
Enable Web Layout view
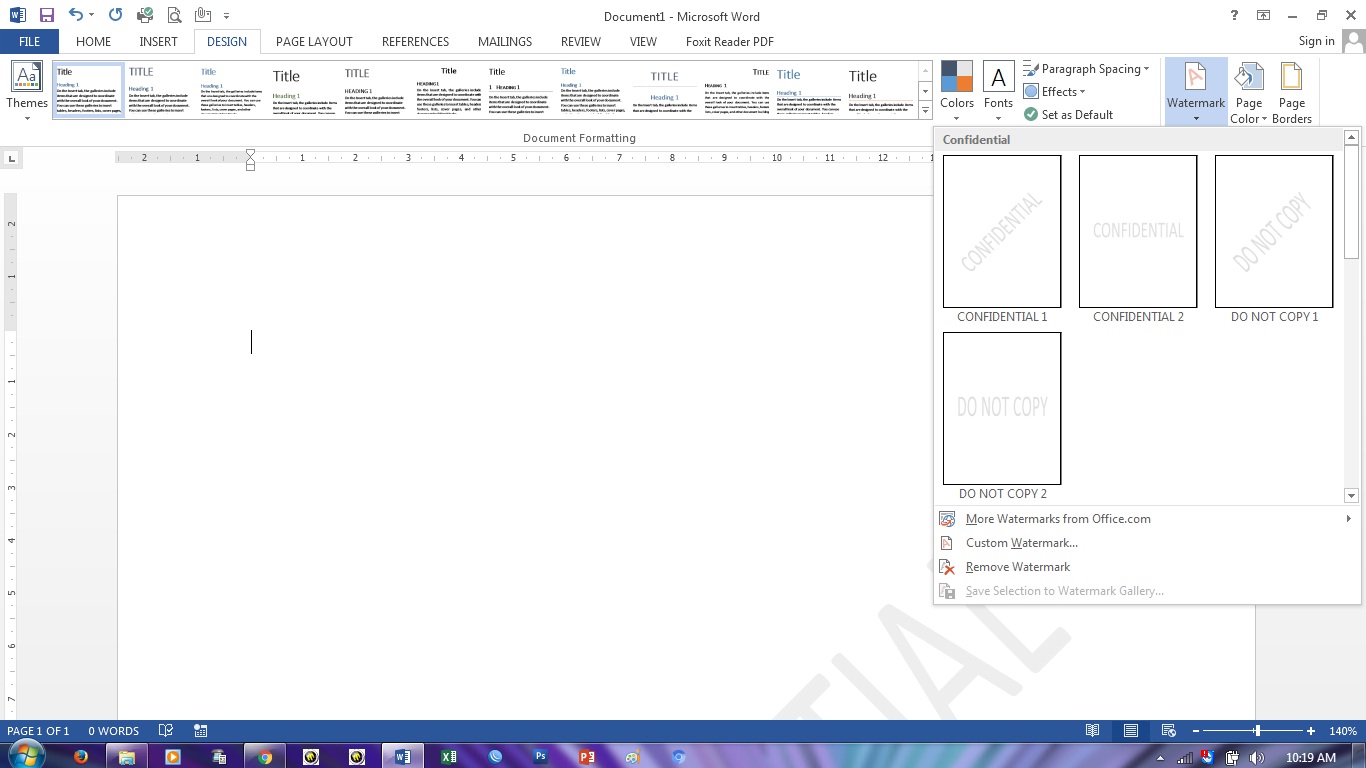(x=1168, y=730)
